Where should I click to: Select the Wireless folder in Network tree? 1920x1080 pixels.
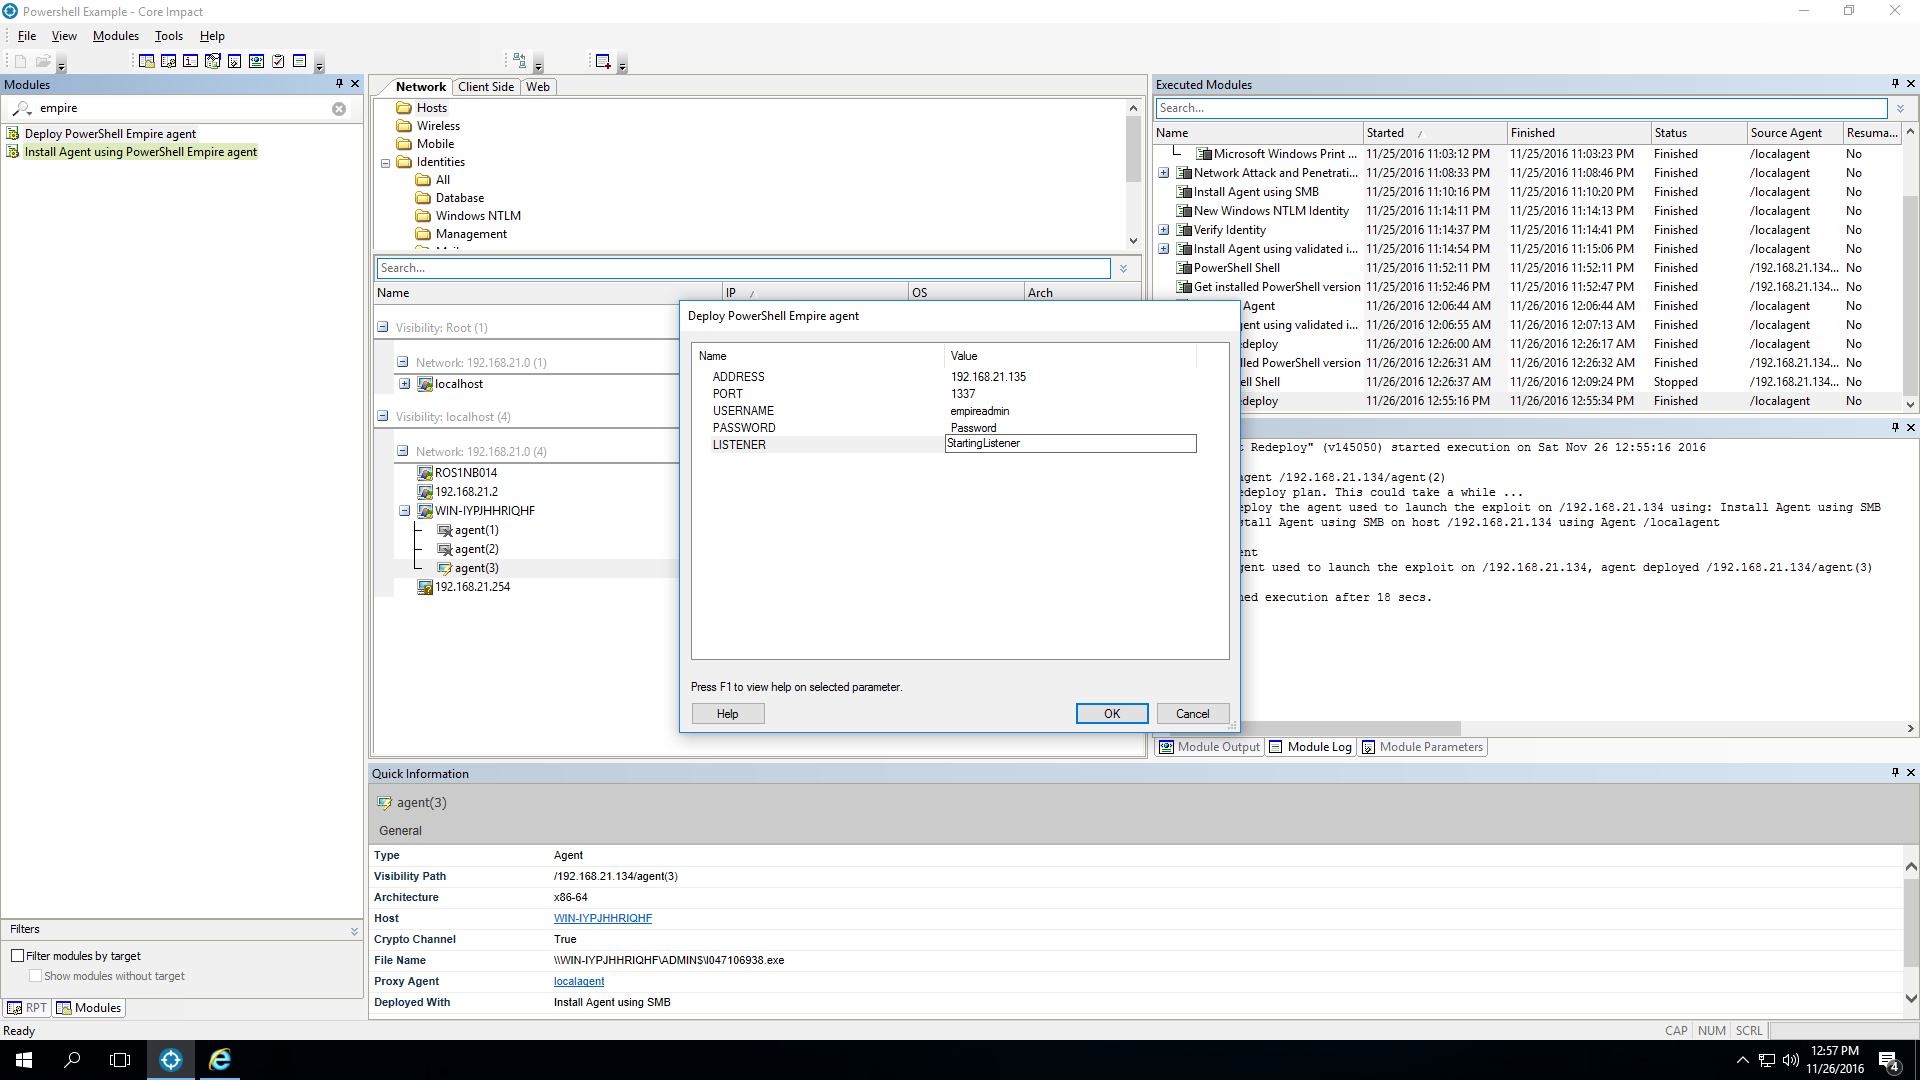point(438,126)
